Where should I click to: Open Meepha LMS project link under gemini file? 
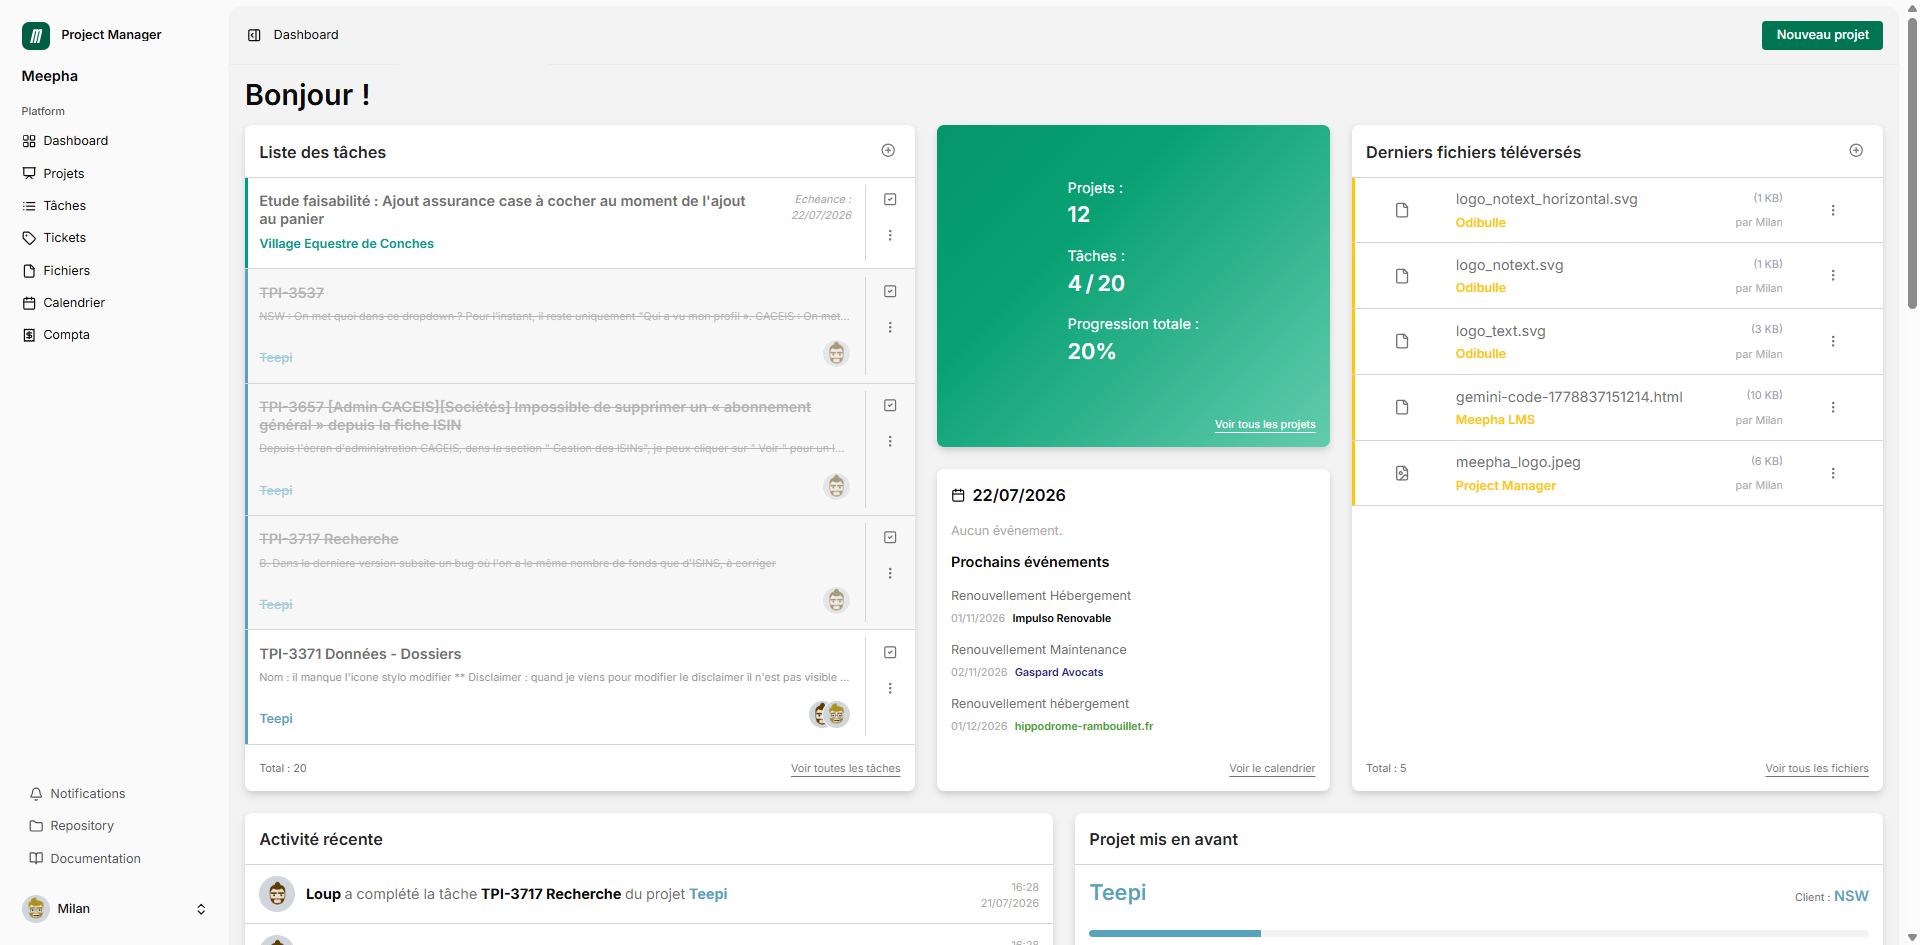(x=1495, y=420)
